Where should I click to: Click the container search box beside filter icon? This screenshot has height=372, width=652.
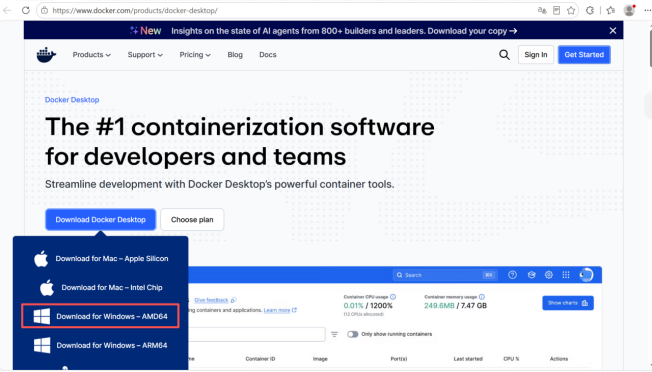(257, 334)
